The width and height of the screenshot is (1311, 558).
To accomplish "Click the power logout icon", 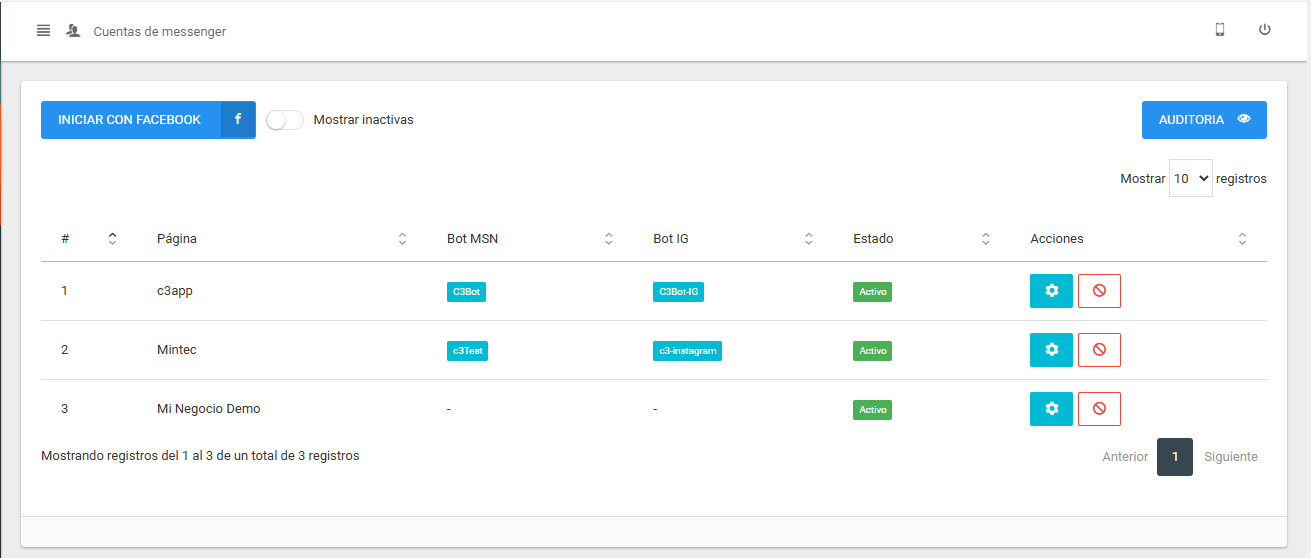I will coord(1264,30).
